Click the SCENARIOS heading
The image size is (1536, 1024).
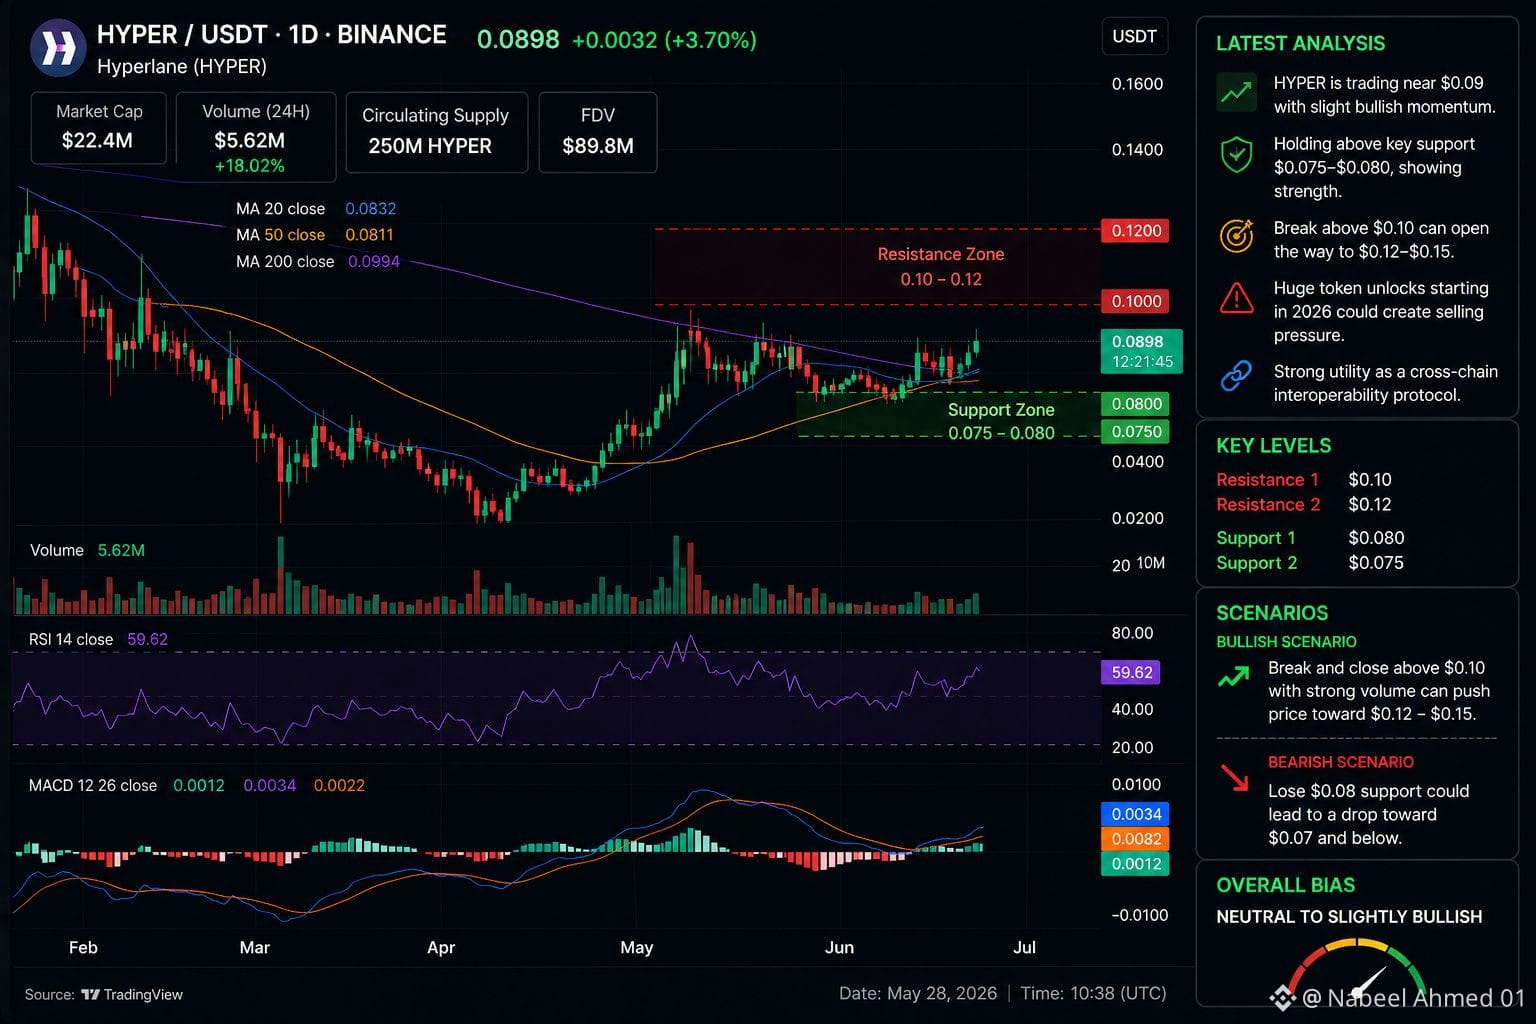point(1272,613)
